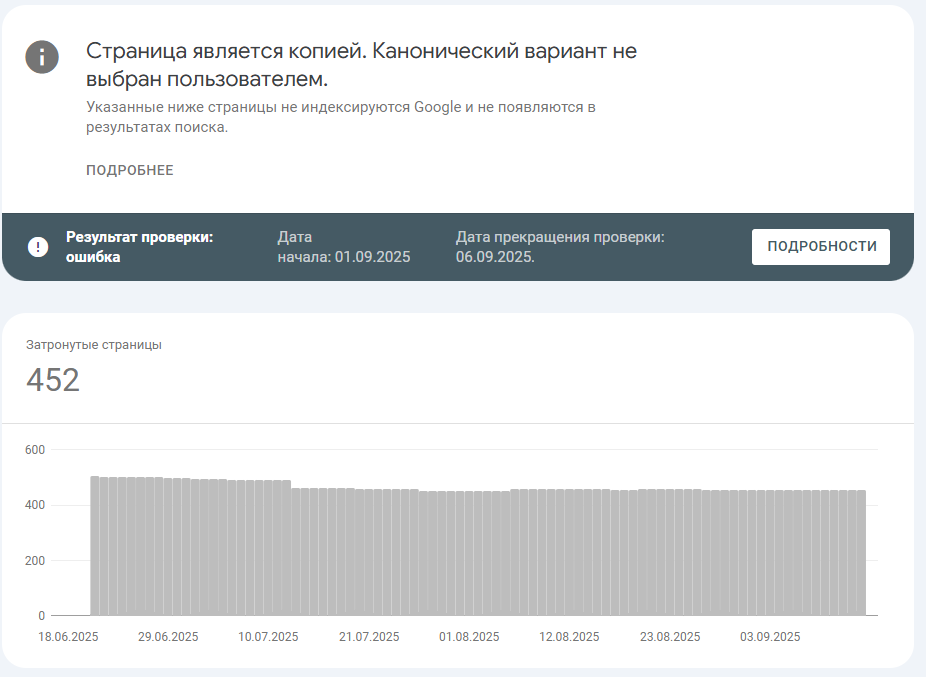Select the 452 affected pages count
The width and height of the screenshot is (926, 677).
53,380
